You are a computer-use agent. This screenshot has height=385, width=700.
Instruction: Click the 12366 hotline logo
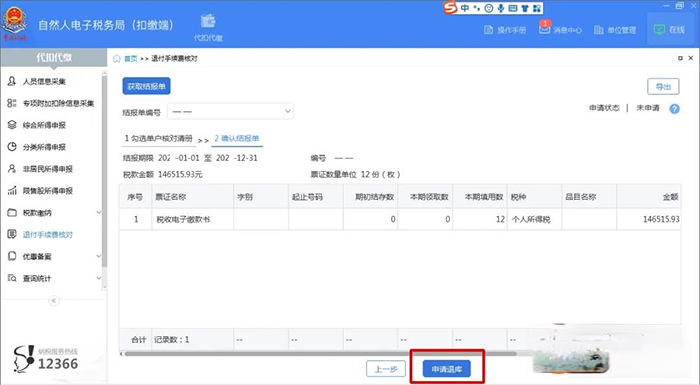[46, 358]
